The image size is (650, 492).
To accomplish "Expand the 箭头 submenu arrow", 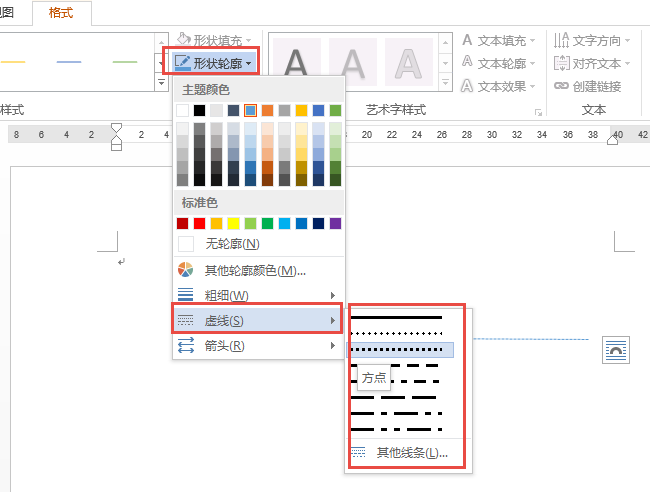I will pyautogui.click(x=332, y=345).
